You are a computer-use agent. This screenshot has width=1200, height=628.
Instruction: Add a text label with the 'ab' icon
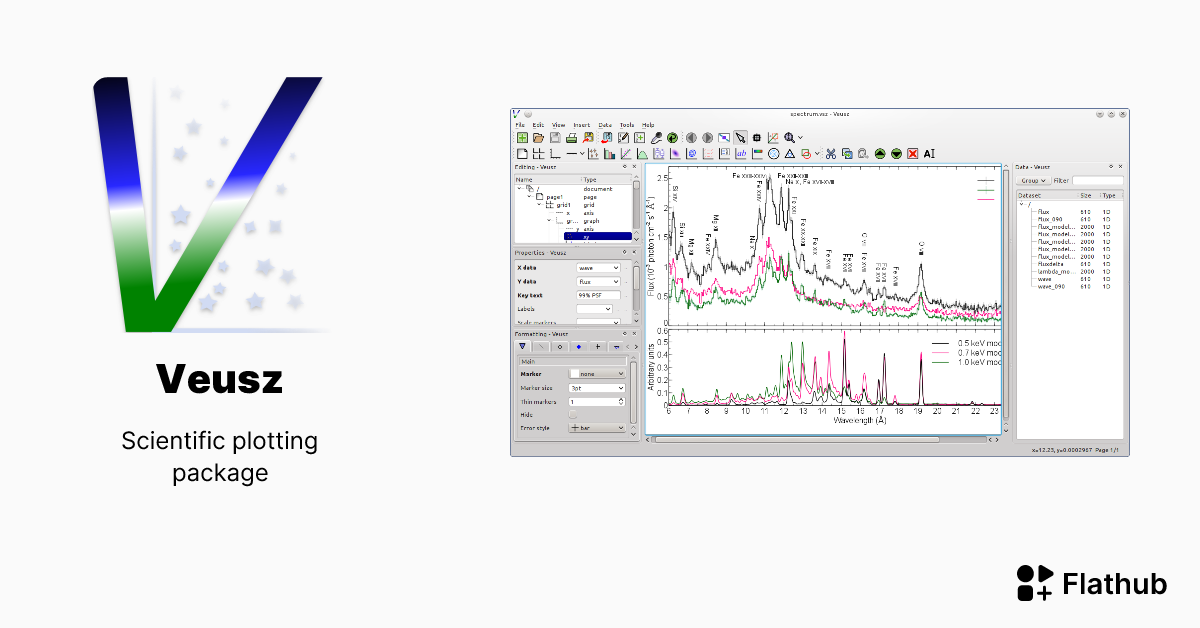pyautogui.click(x=741, y=154)
